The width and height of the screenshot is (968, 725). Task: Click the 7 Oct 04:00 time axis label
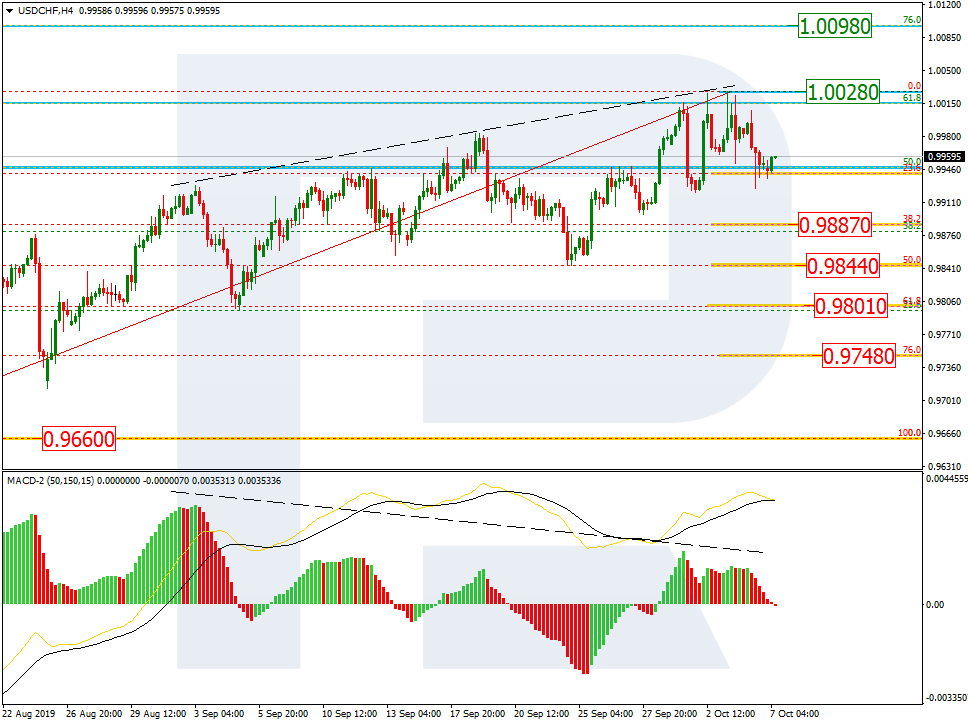(x=795, y=713)
